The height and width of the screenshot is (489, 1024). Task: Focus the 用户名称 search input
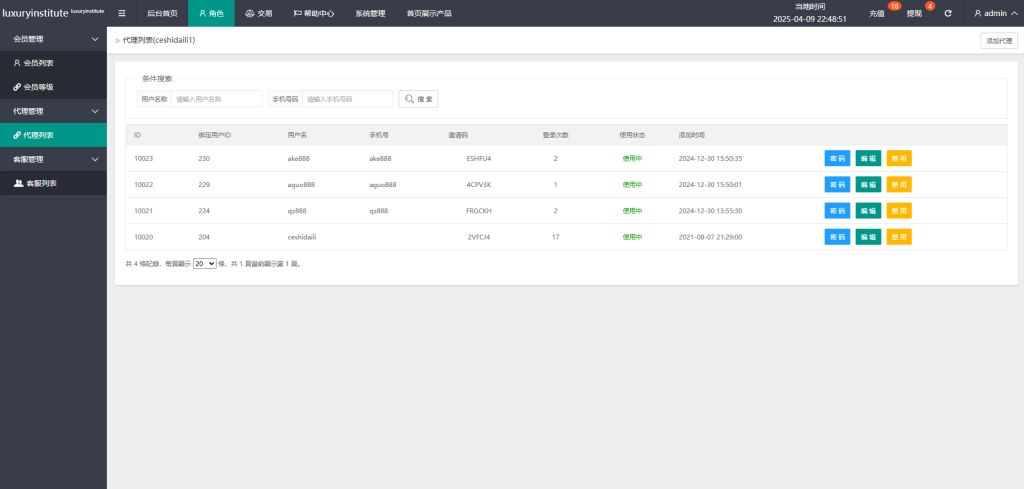tap(216, 99)
